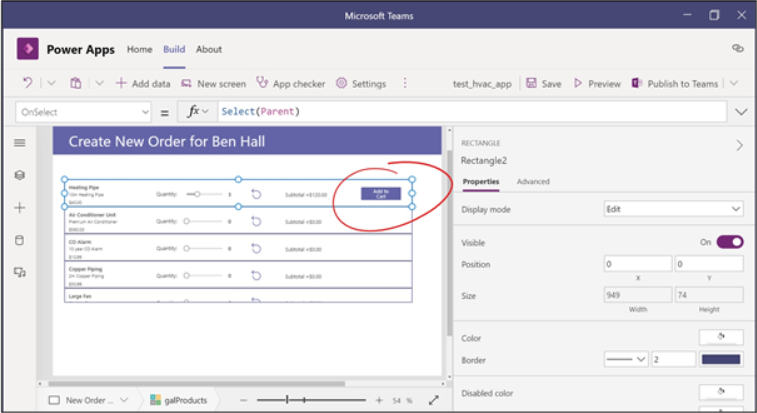Expand the toolbar chevron after Publish to Teams

pyautogui.click(x=734, y=84)
